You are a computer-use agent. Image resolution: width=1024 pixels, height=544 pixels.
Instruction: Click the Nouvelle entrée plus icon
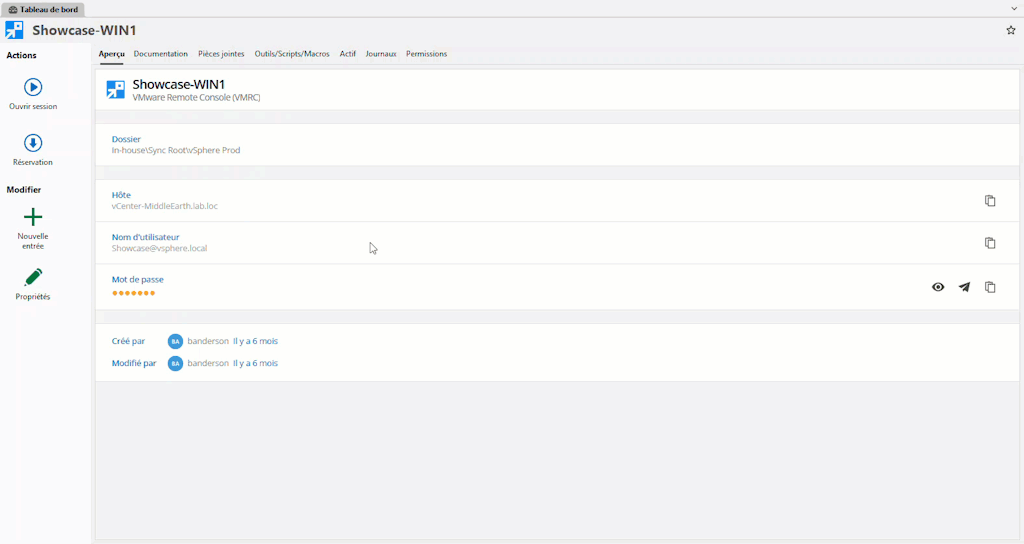(33, 217)
